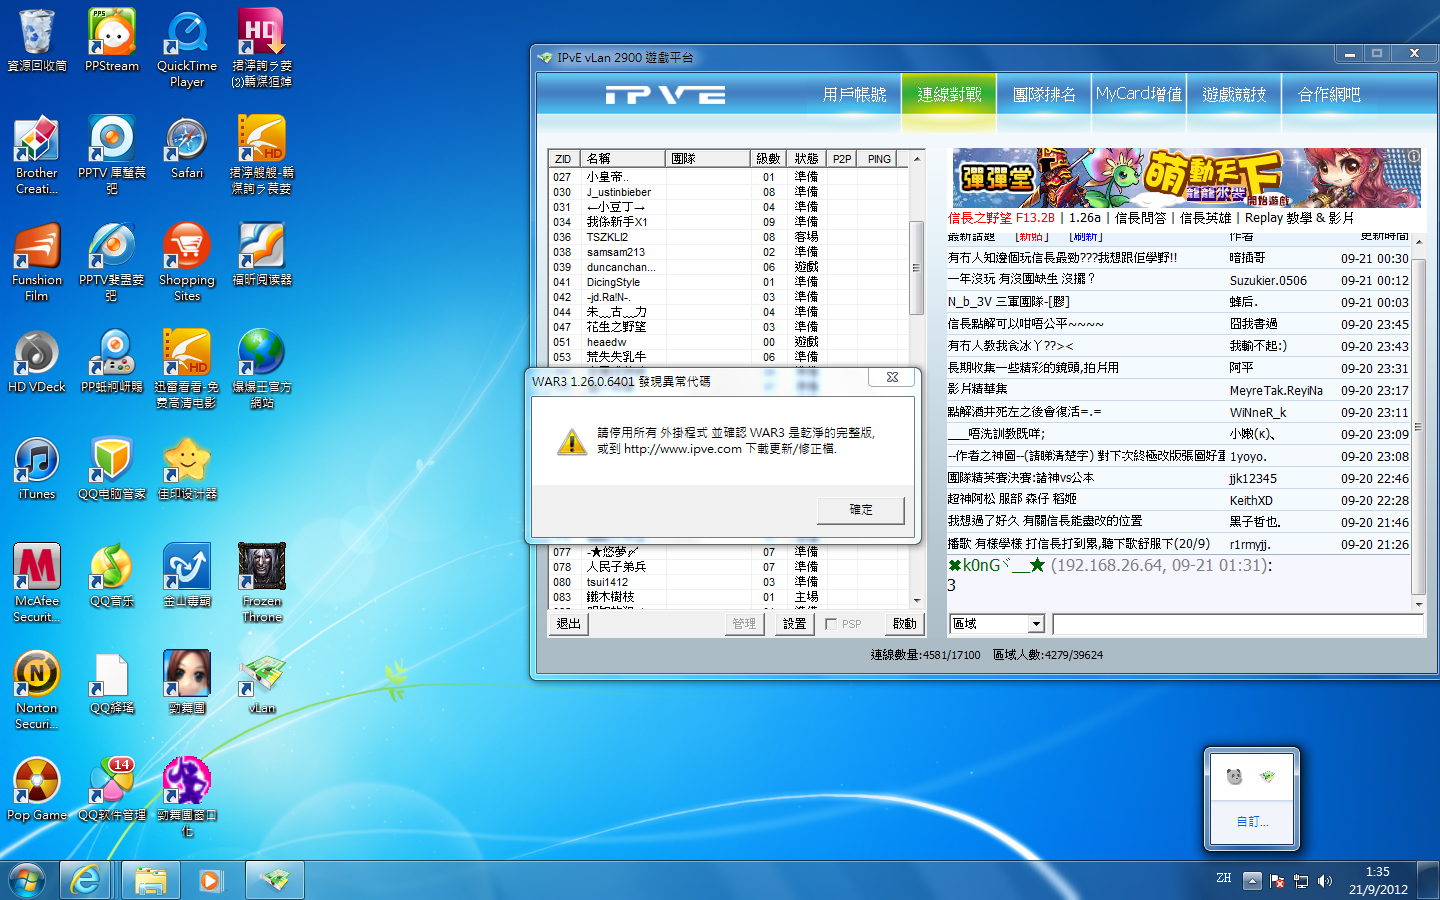Screen dimensions: 1440x900
Task: Click the volume speaker tray icon
Action: (x=1325, y=881)
